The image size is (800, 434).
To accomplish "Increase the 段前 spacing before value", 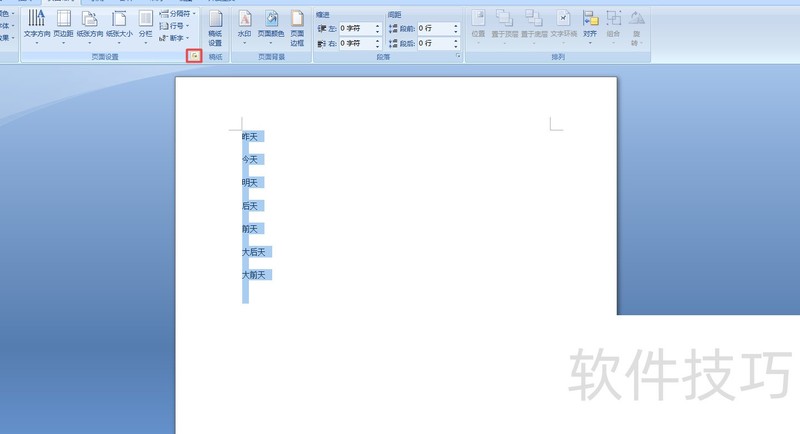I will [456, 25].
